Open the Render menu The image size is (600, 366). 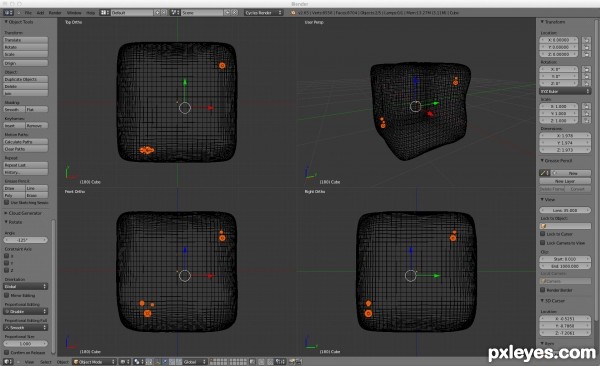click(x=55, y=13)
